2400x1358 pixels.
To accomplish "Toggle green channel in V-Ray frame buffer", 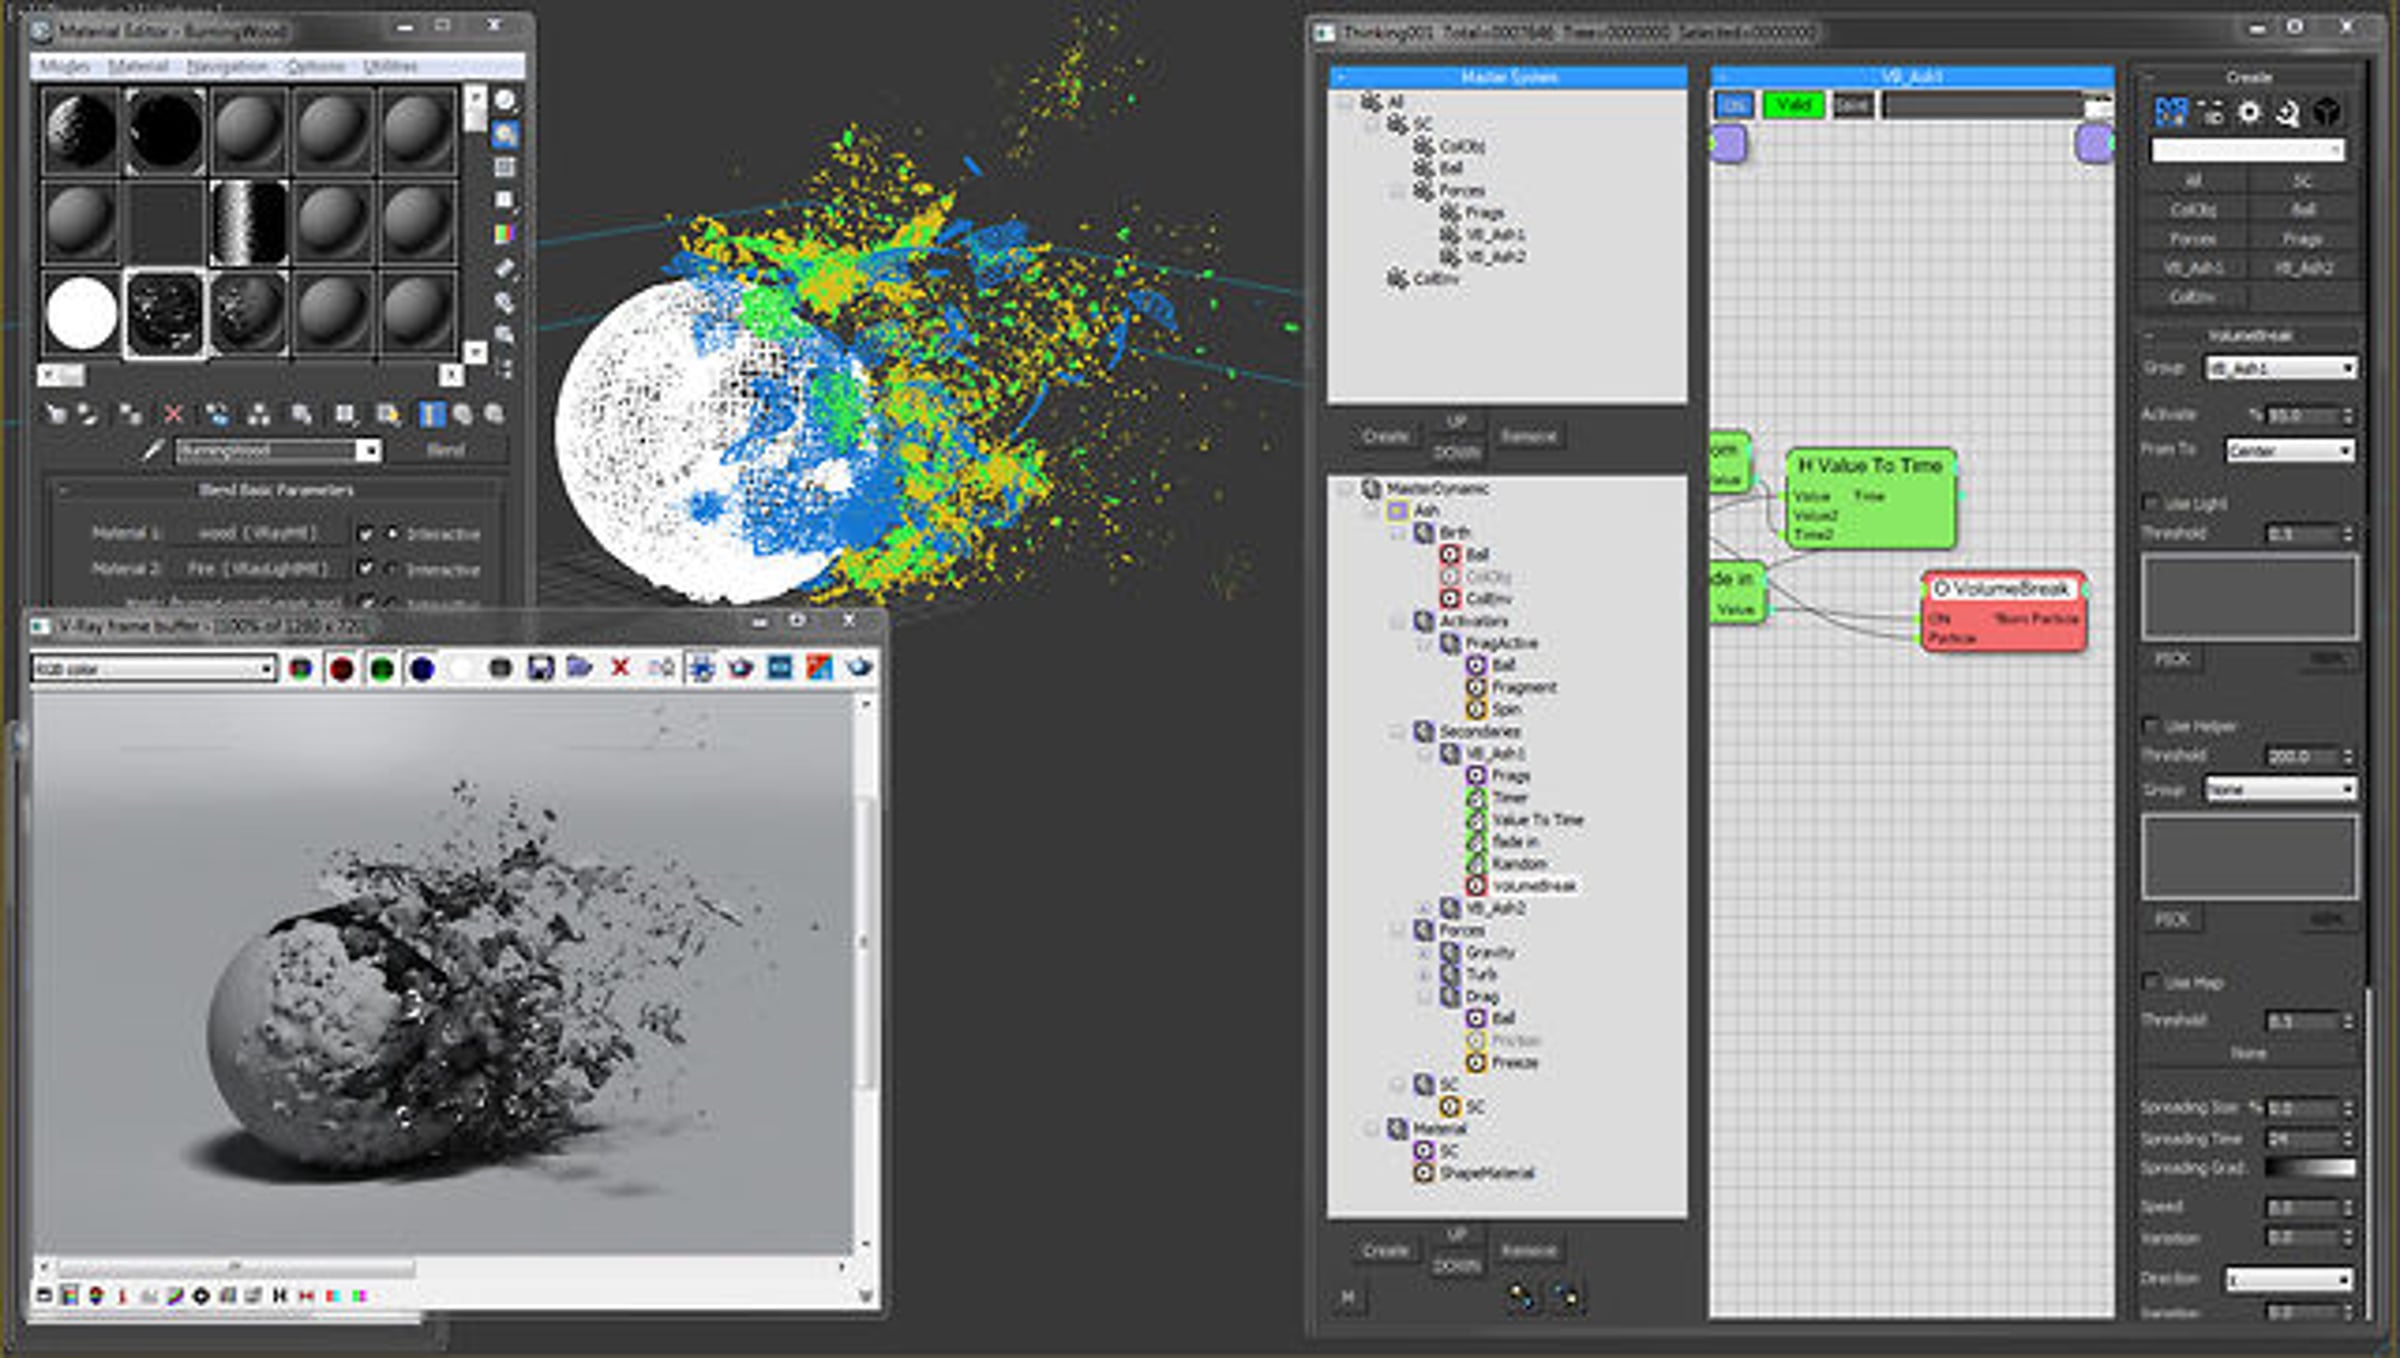I will pos(381,668).
